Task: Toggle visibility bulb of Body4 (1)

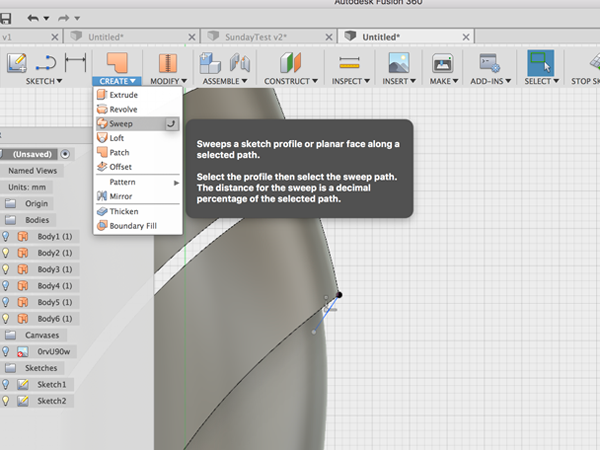Action: pyautogui.click(x=6, y=286)
